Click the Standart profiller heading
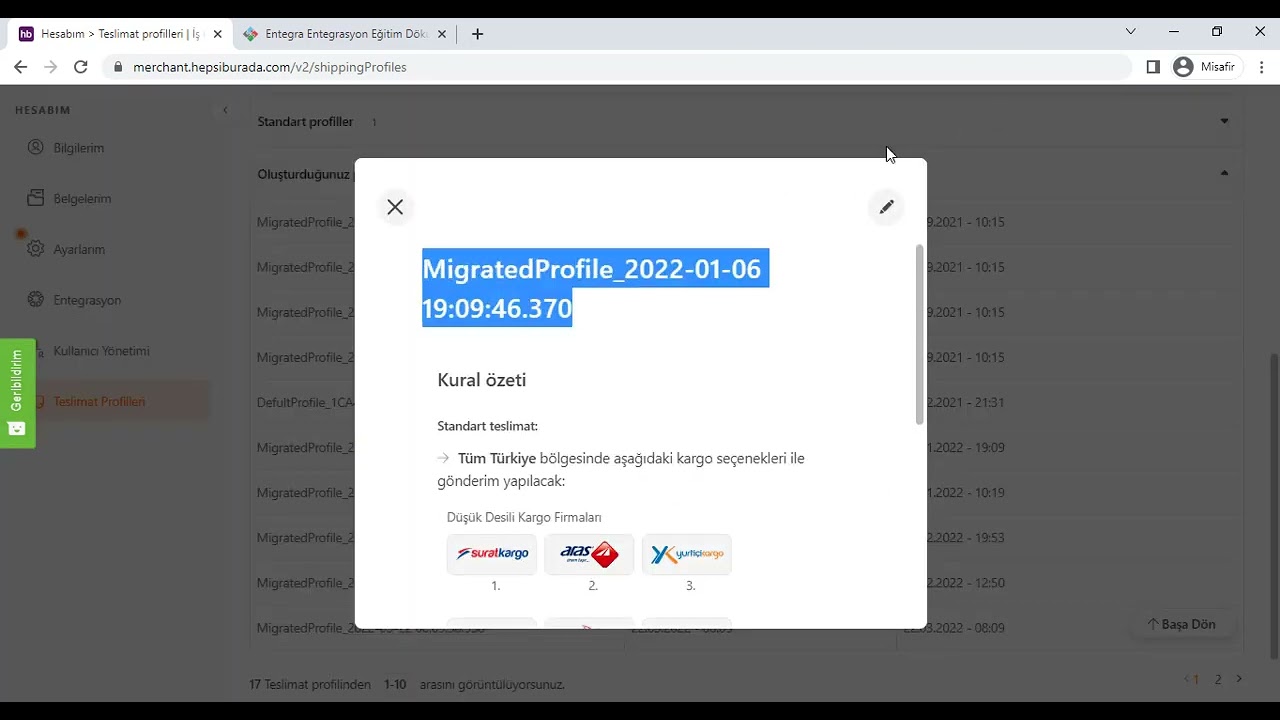Screen dimensions: 1280x720 coord(305,122)
